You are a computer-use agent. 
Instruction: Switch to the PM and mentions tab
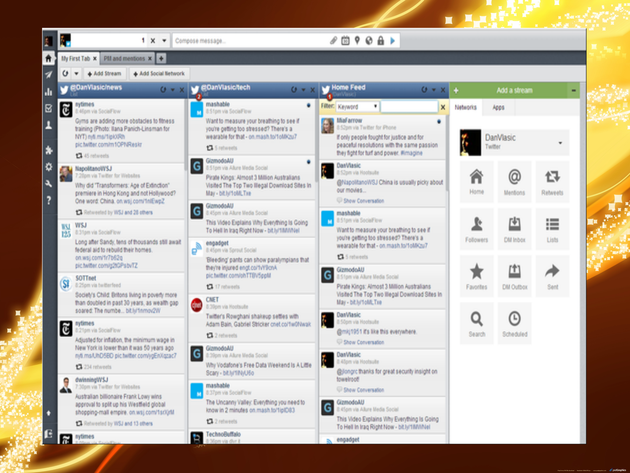pyautogui.click(x=124, y=59)
